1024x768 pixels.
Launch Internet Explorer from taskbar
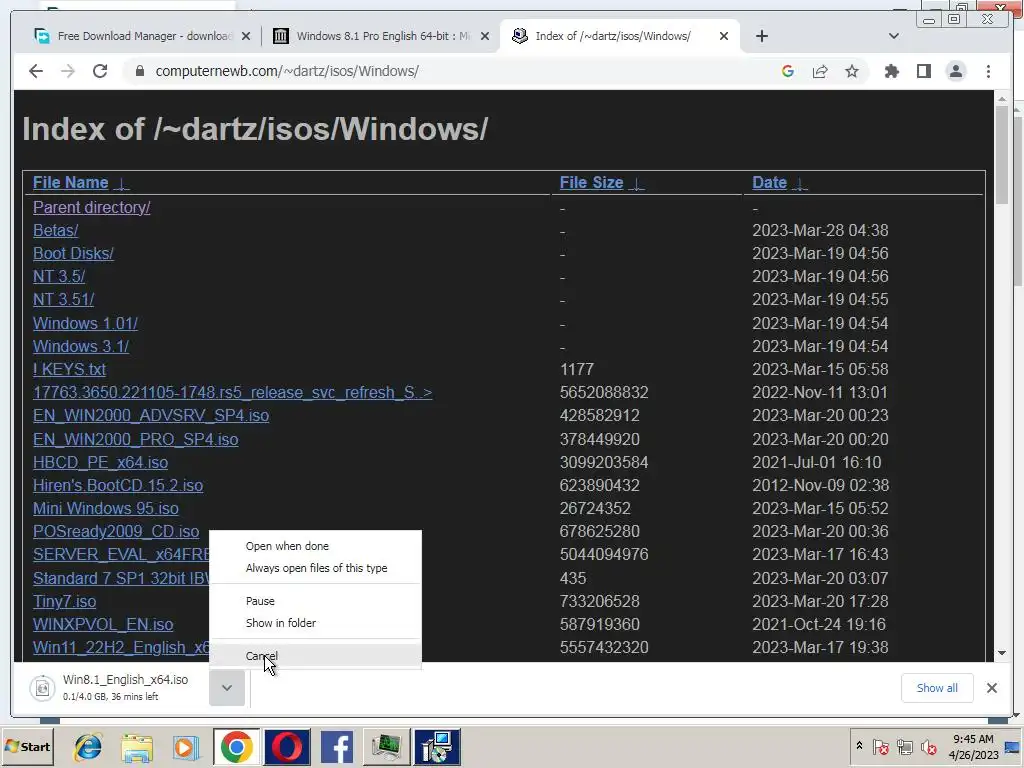pos(88,747)
